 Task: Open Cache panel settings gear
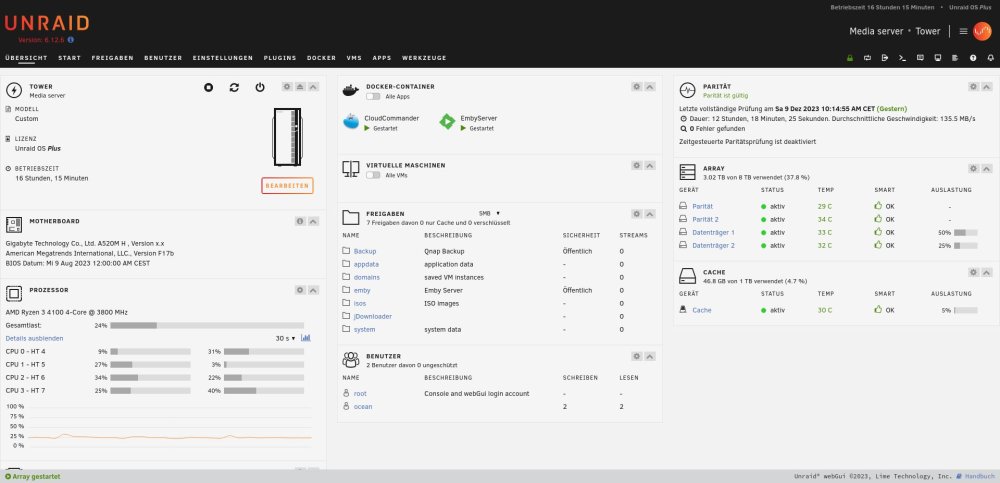coord(973,272)
